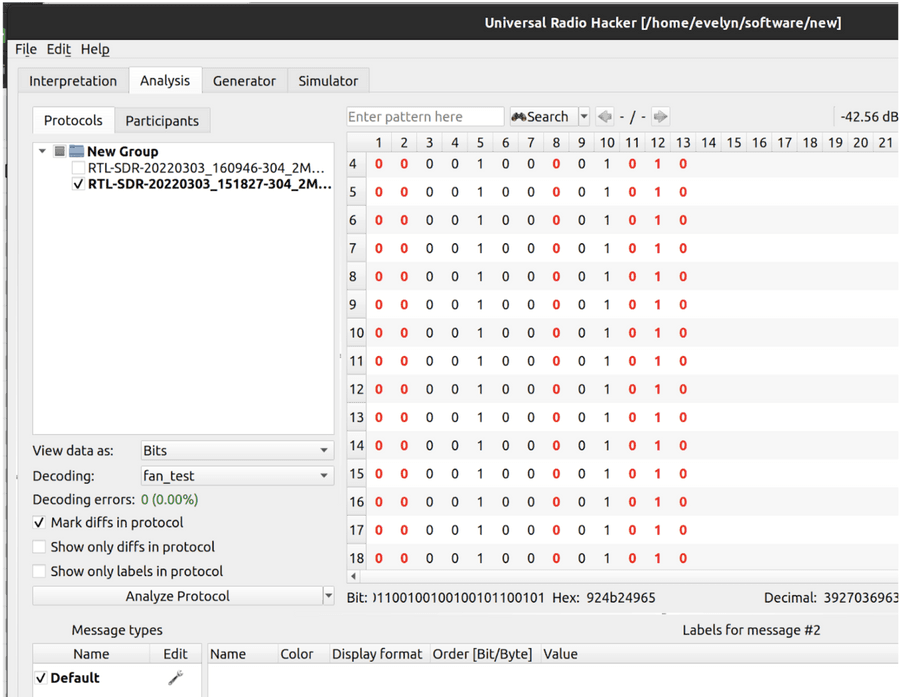Open the View data as dropdown
This screenshot has width=900, height=697.
[236, 451]
